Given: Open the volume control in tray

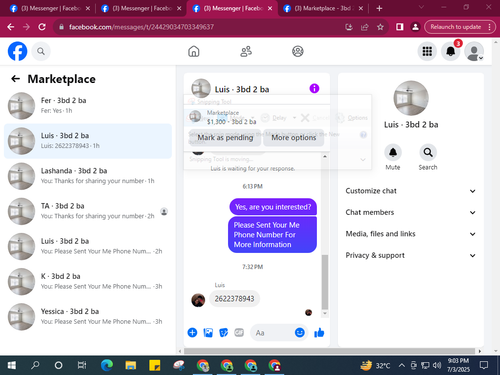Looking at the screenshot, I should 437,365.
